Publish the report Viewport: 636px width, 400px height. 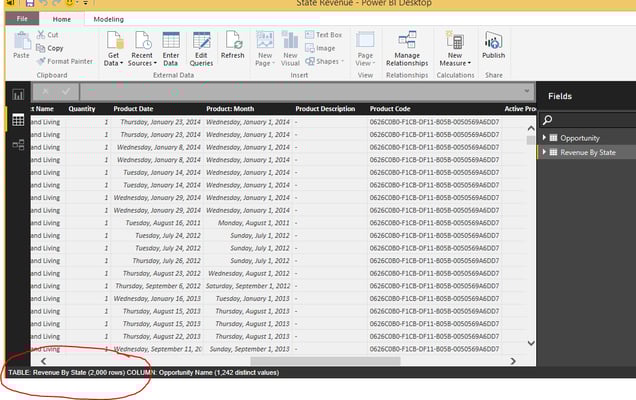tap(493, 45)
